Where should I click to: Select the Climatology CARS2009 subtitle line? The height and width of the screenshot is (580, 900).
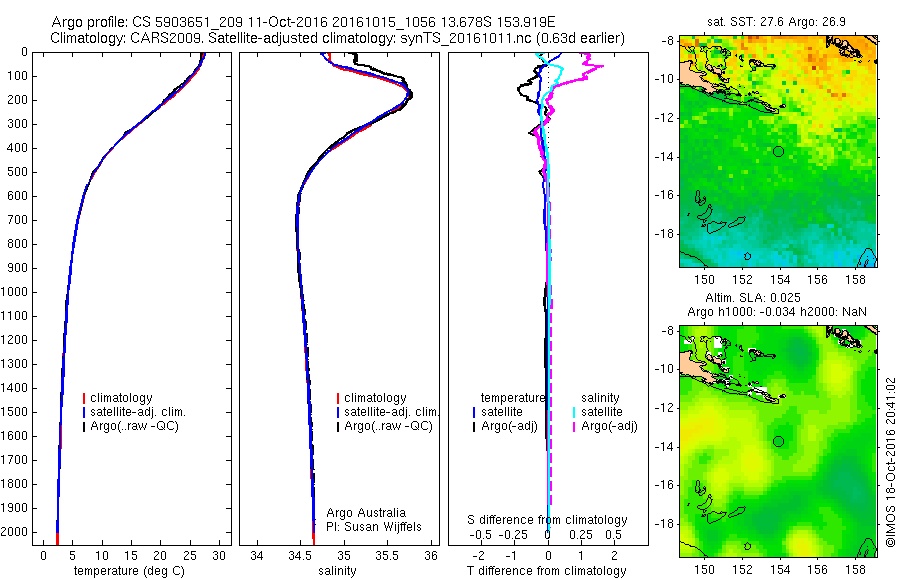(x=338, y=38)
